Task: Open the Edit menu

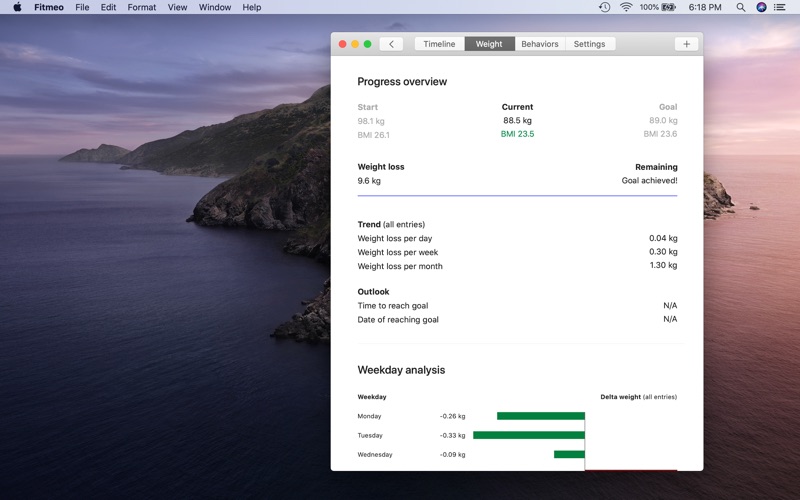Action: coord(108,7)
